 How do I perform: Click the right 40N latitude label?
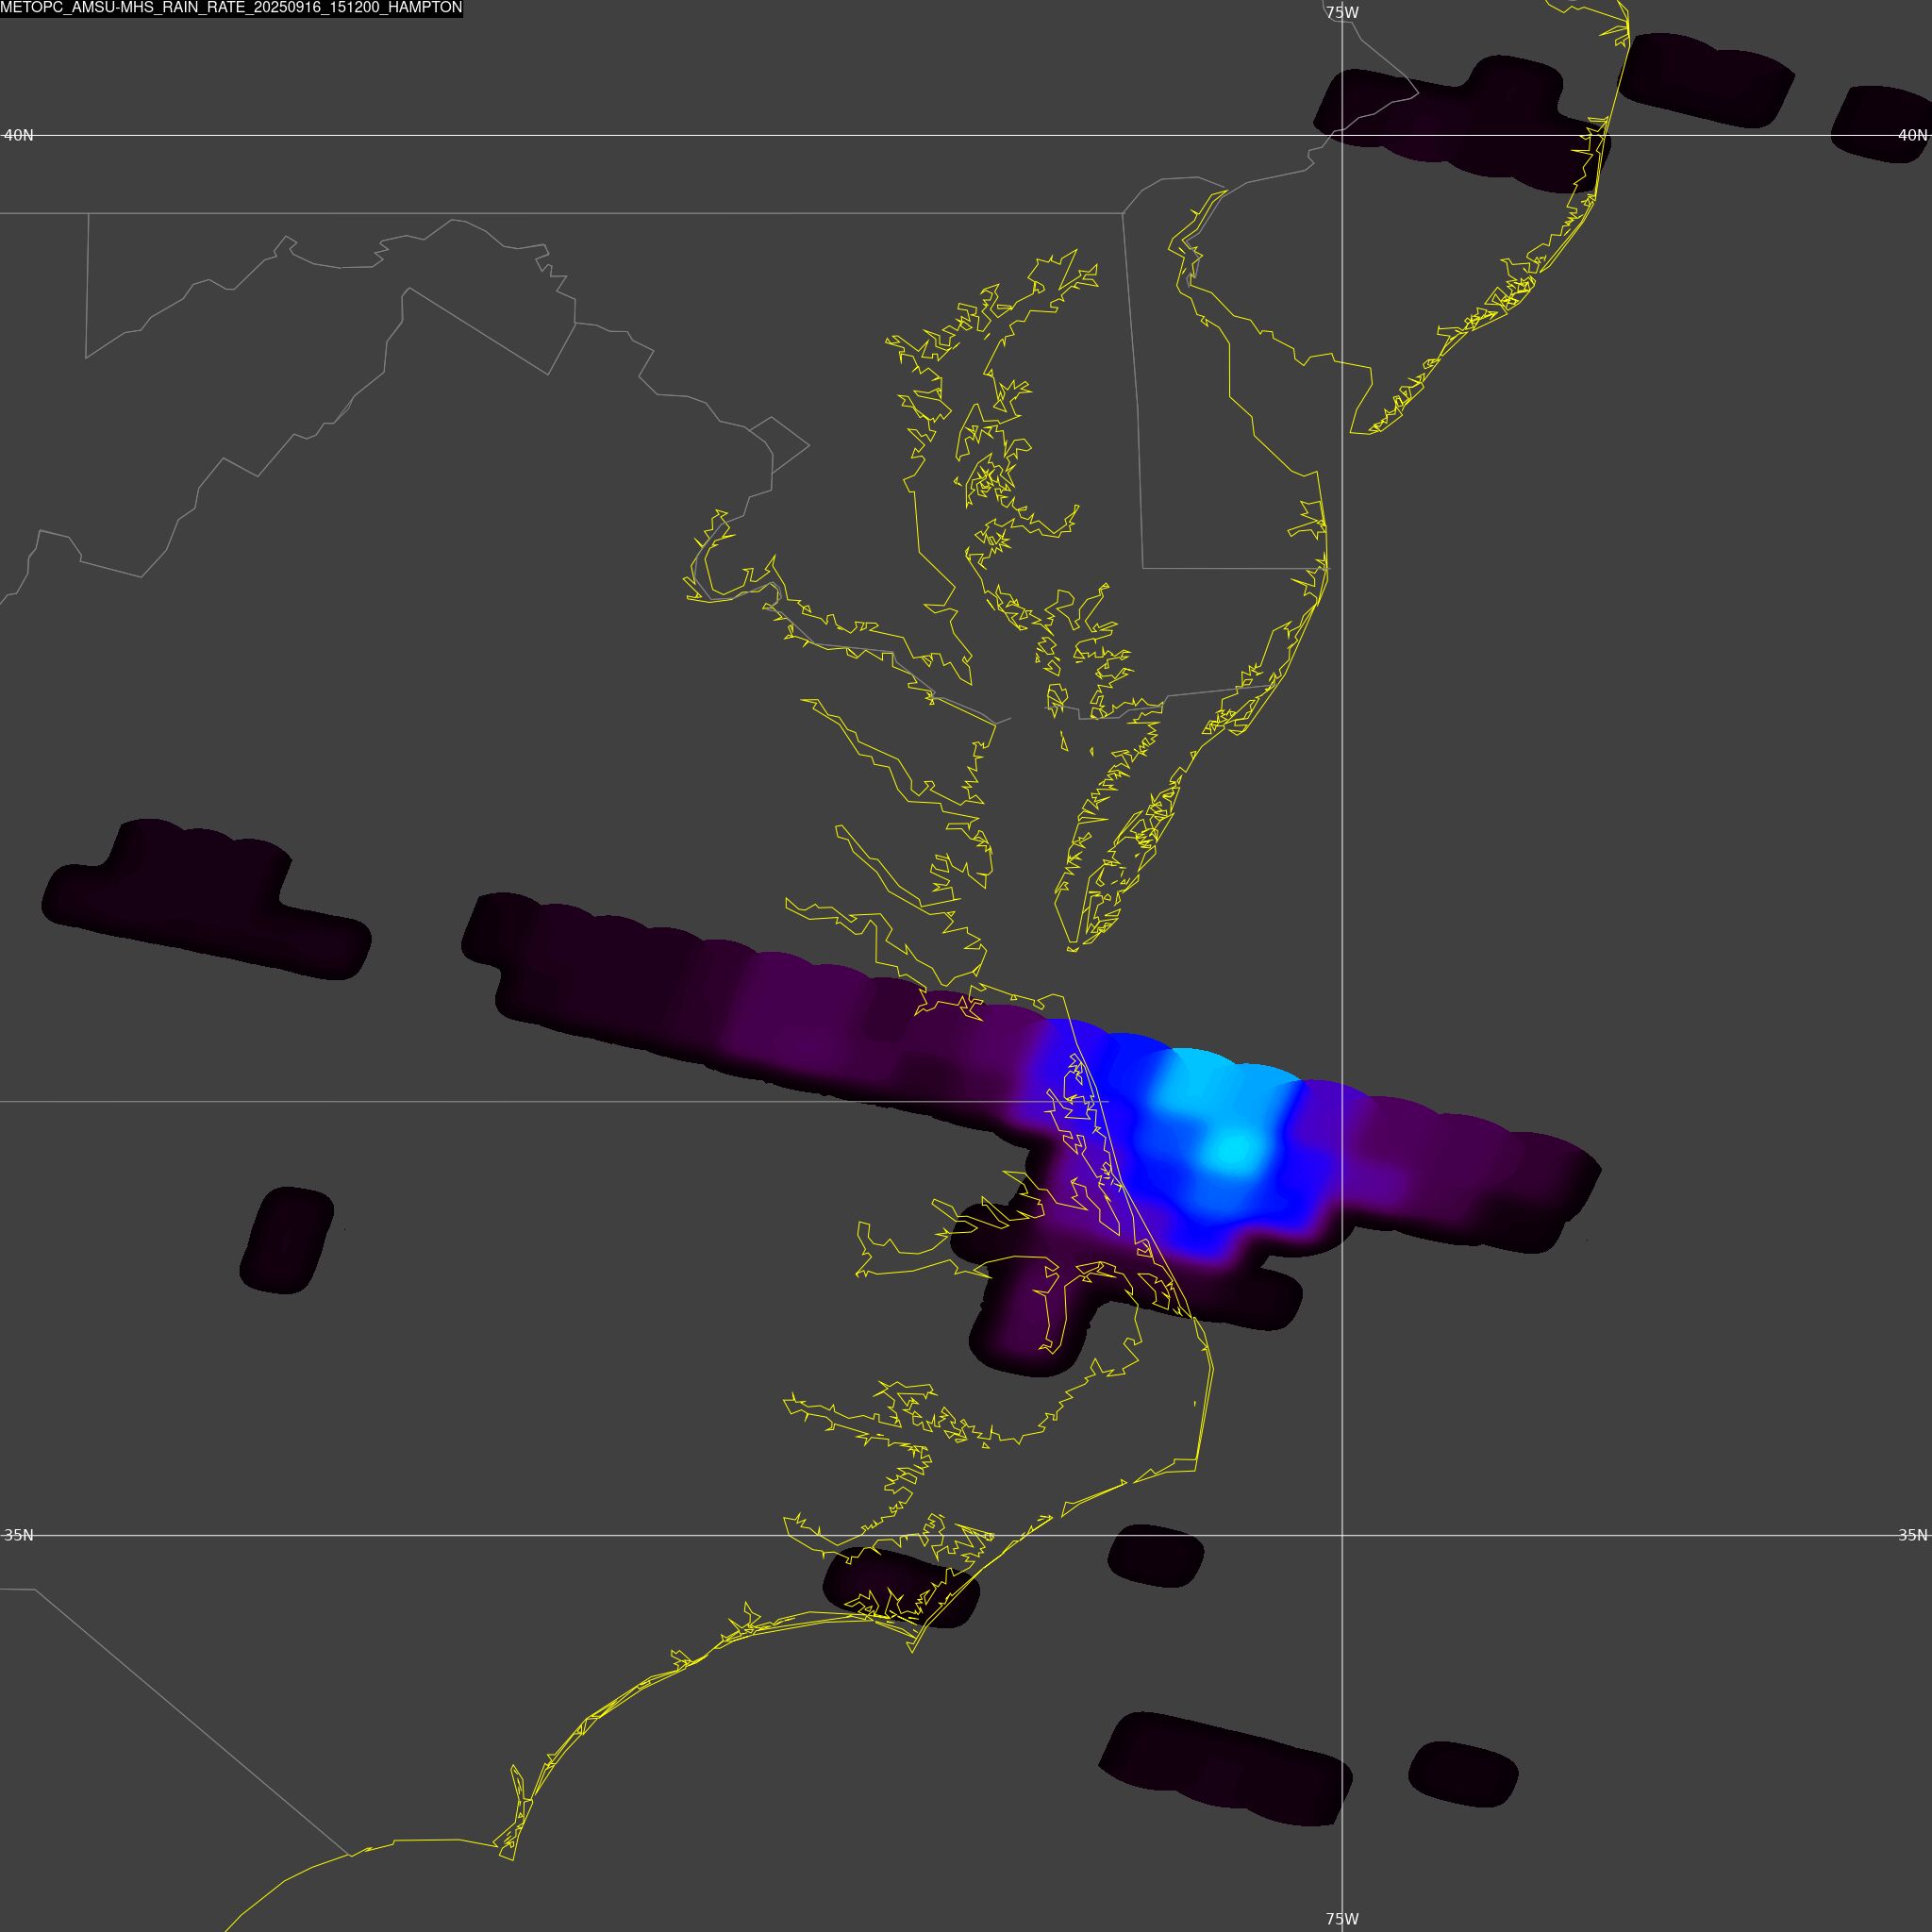[1912, 135]
